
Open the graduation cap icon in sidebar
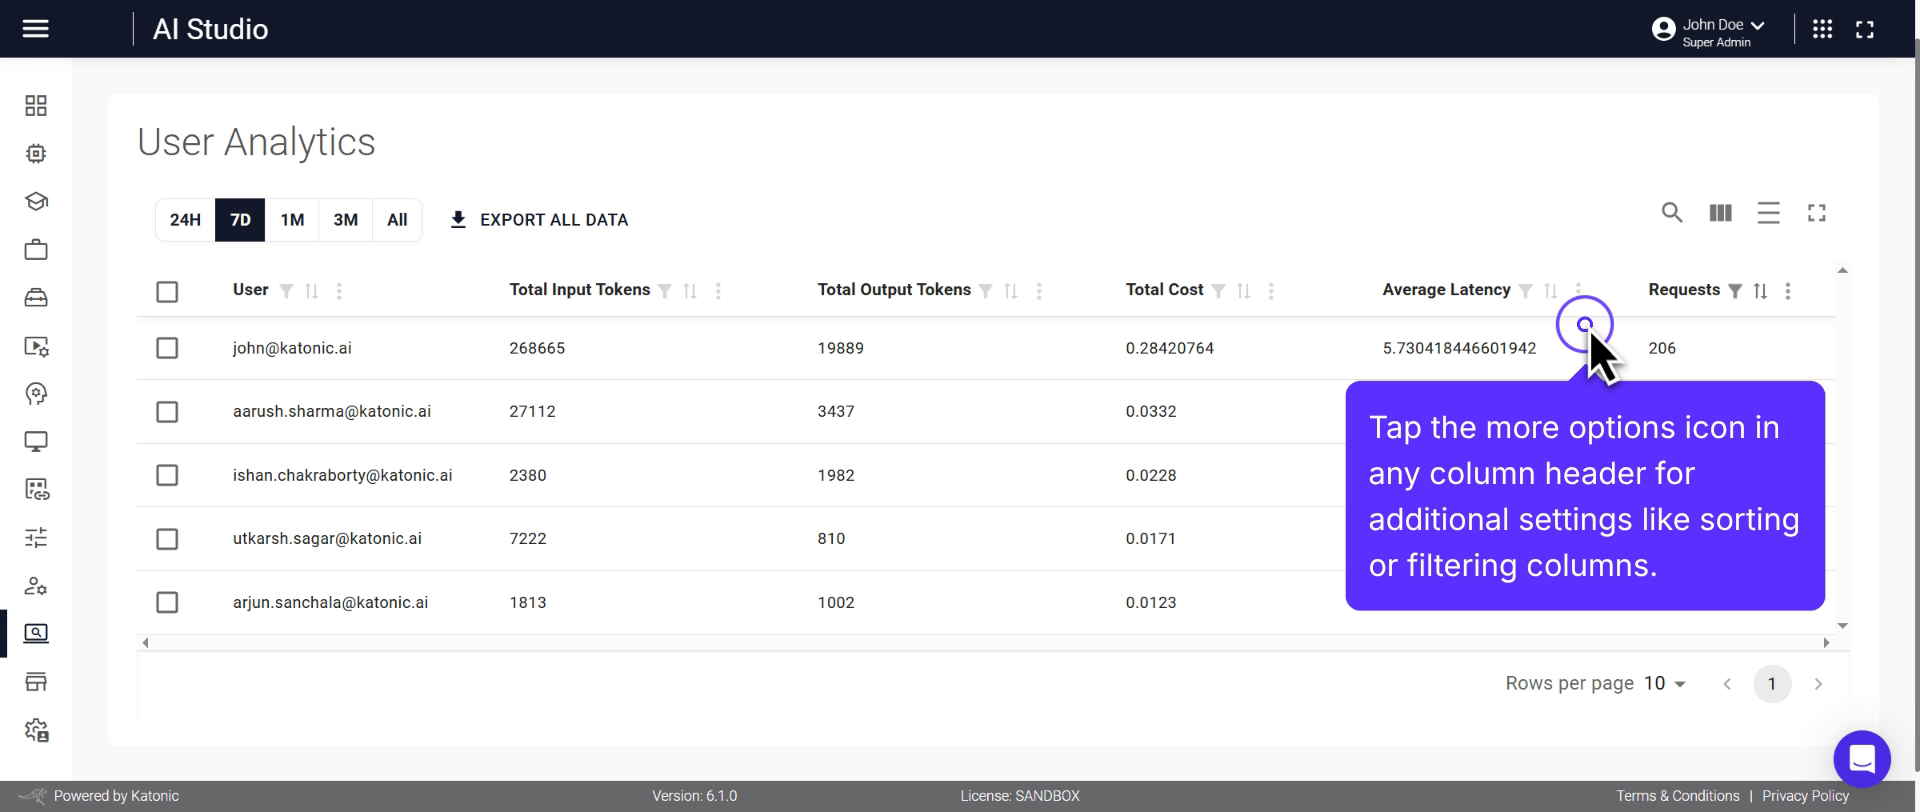pos(36,202)
